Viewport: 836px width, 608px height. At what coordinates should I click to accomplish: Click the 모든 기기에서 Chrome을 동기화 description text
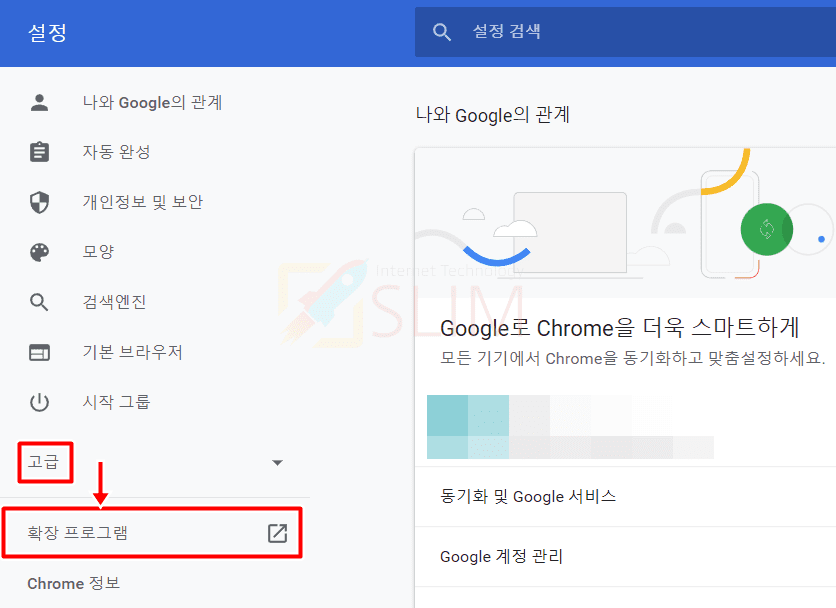tap(632, 358)
